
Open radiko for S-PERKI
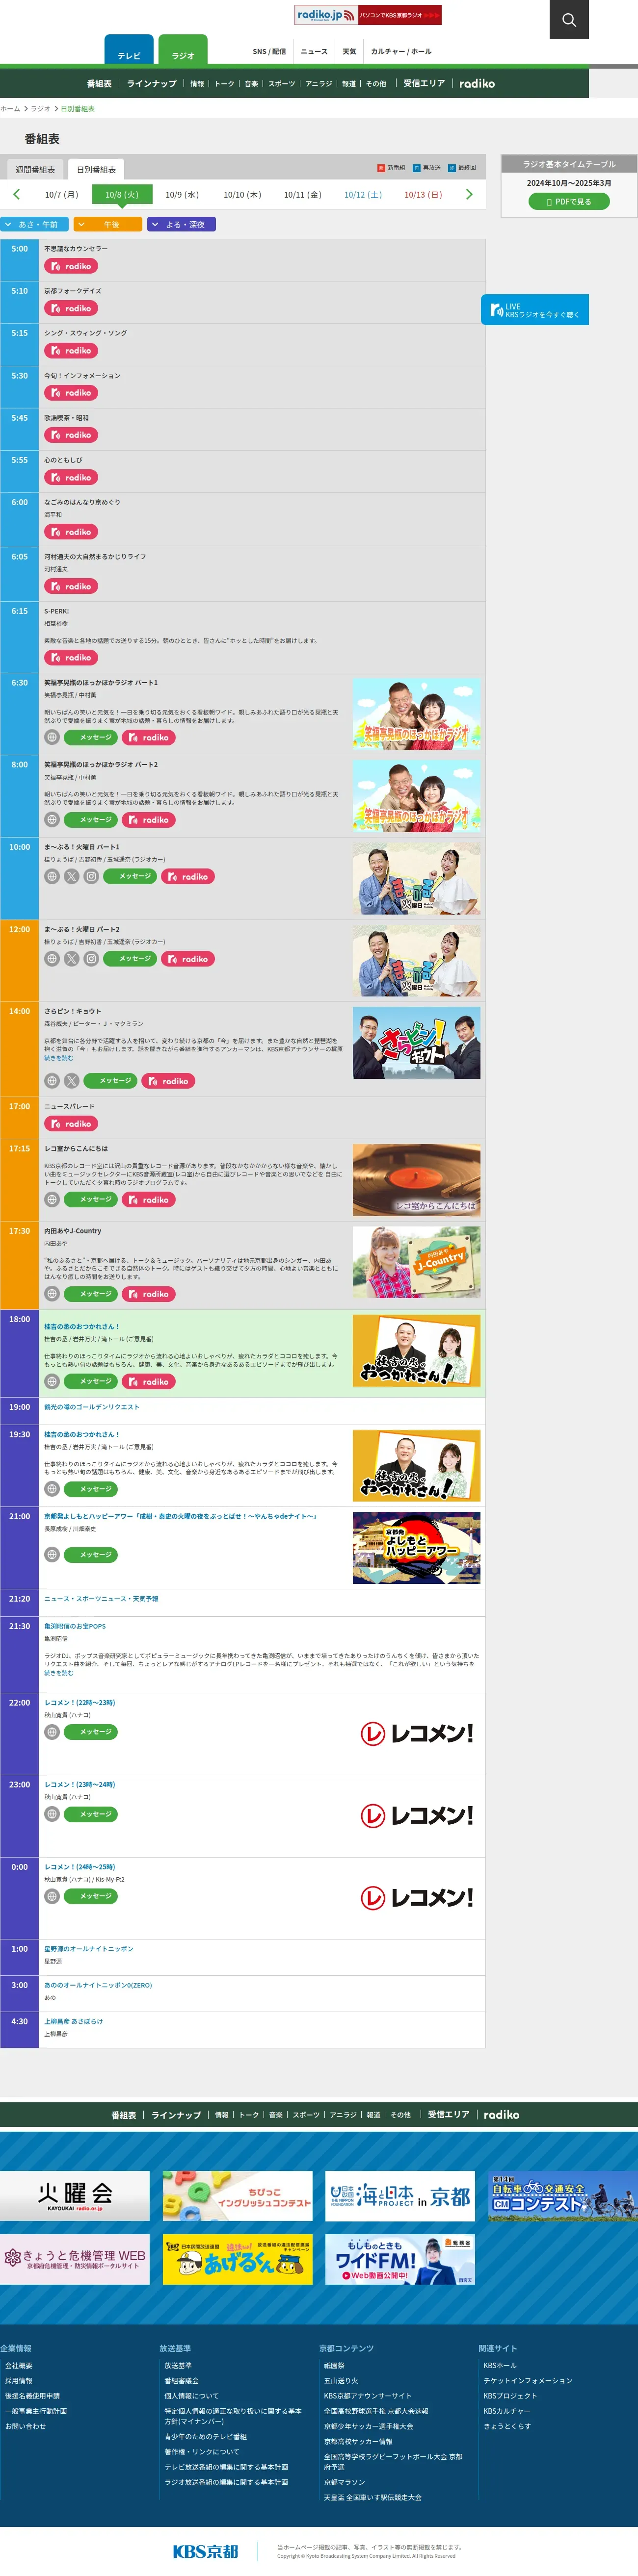(71, 657)
